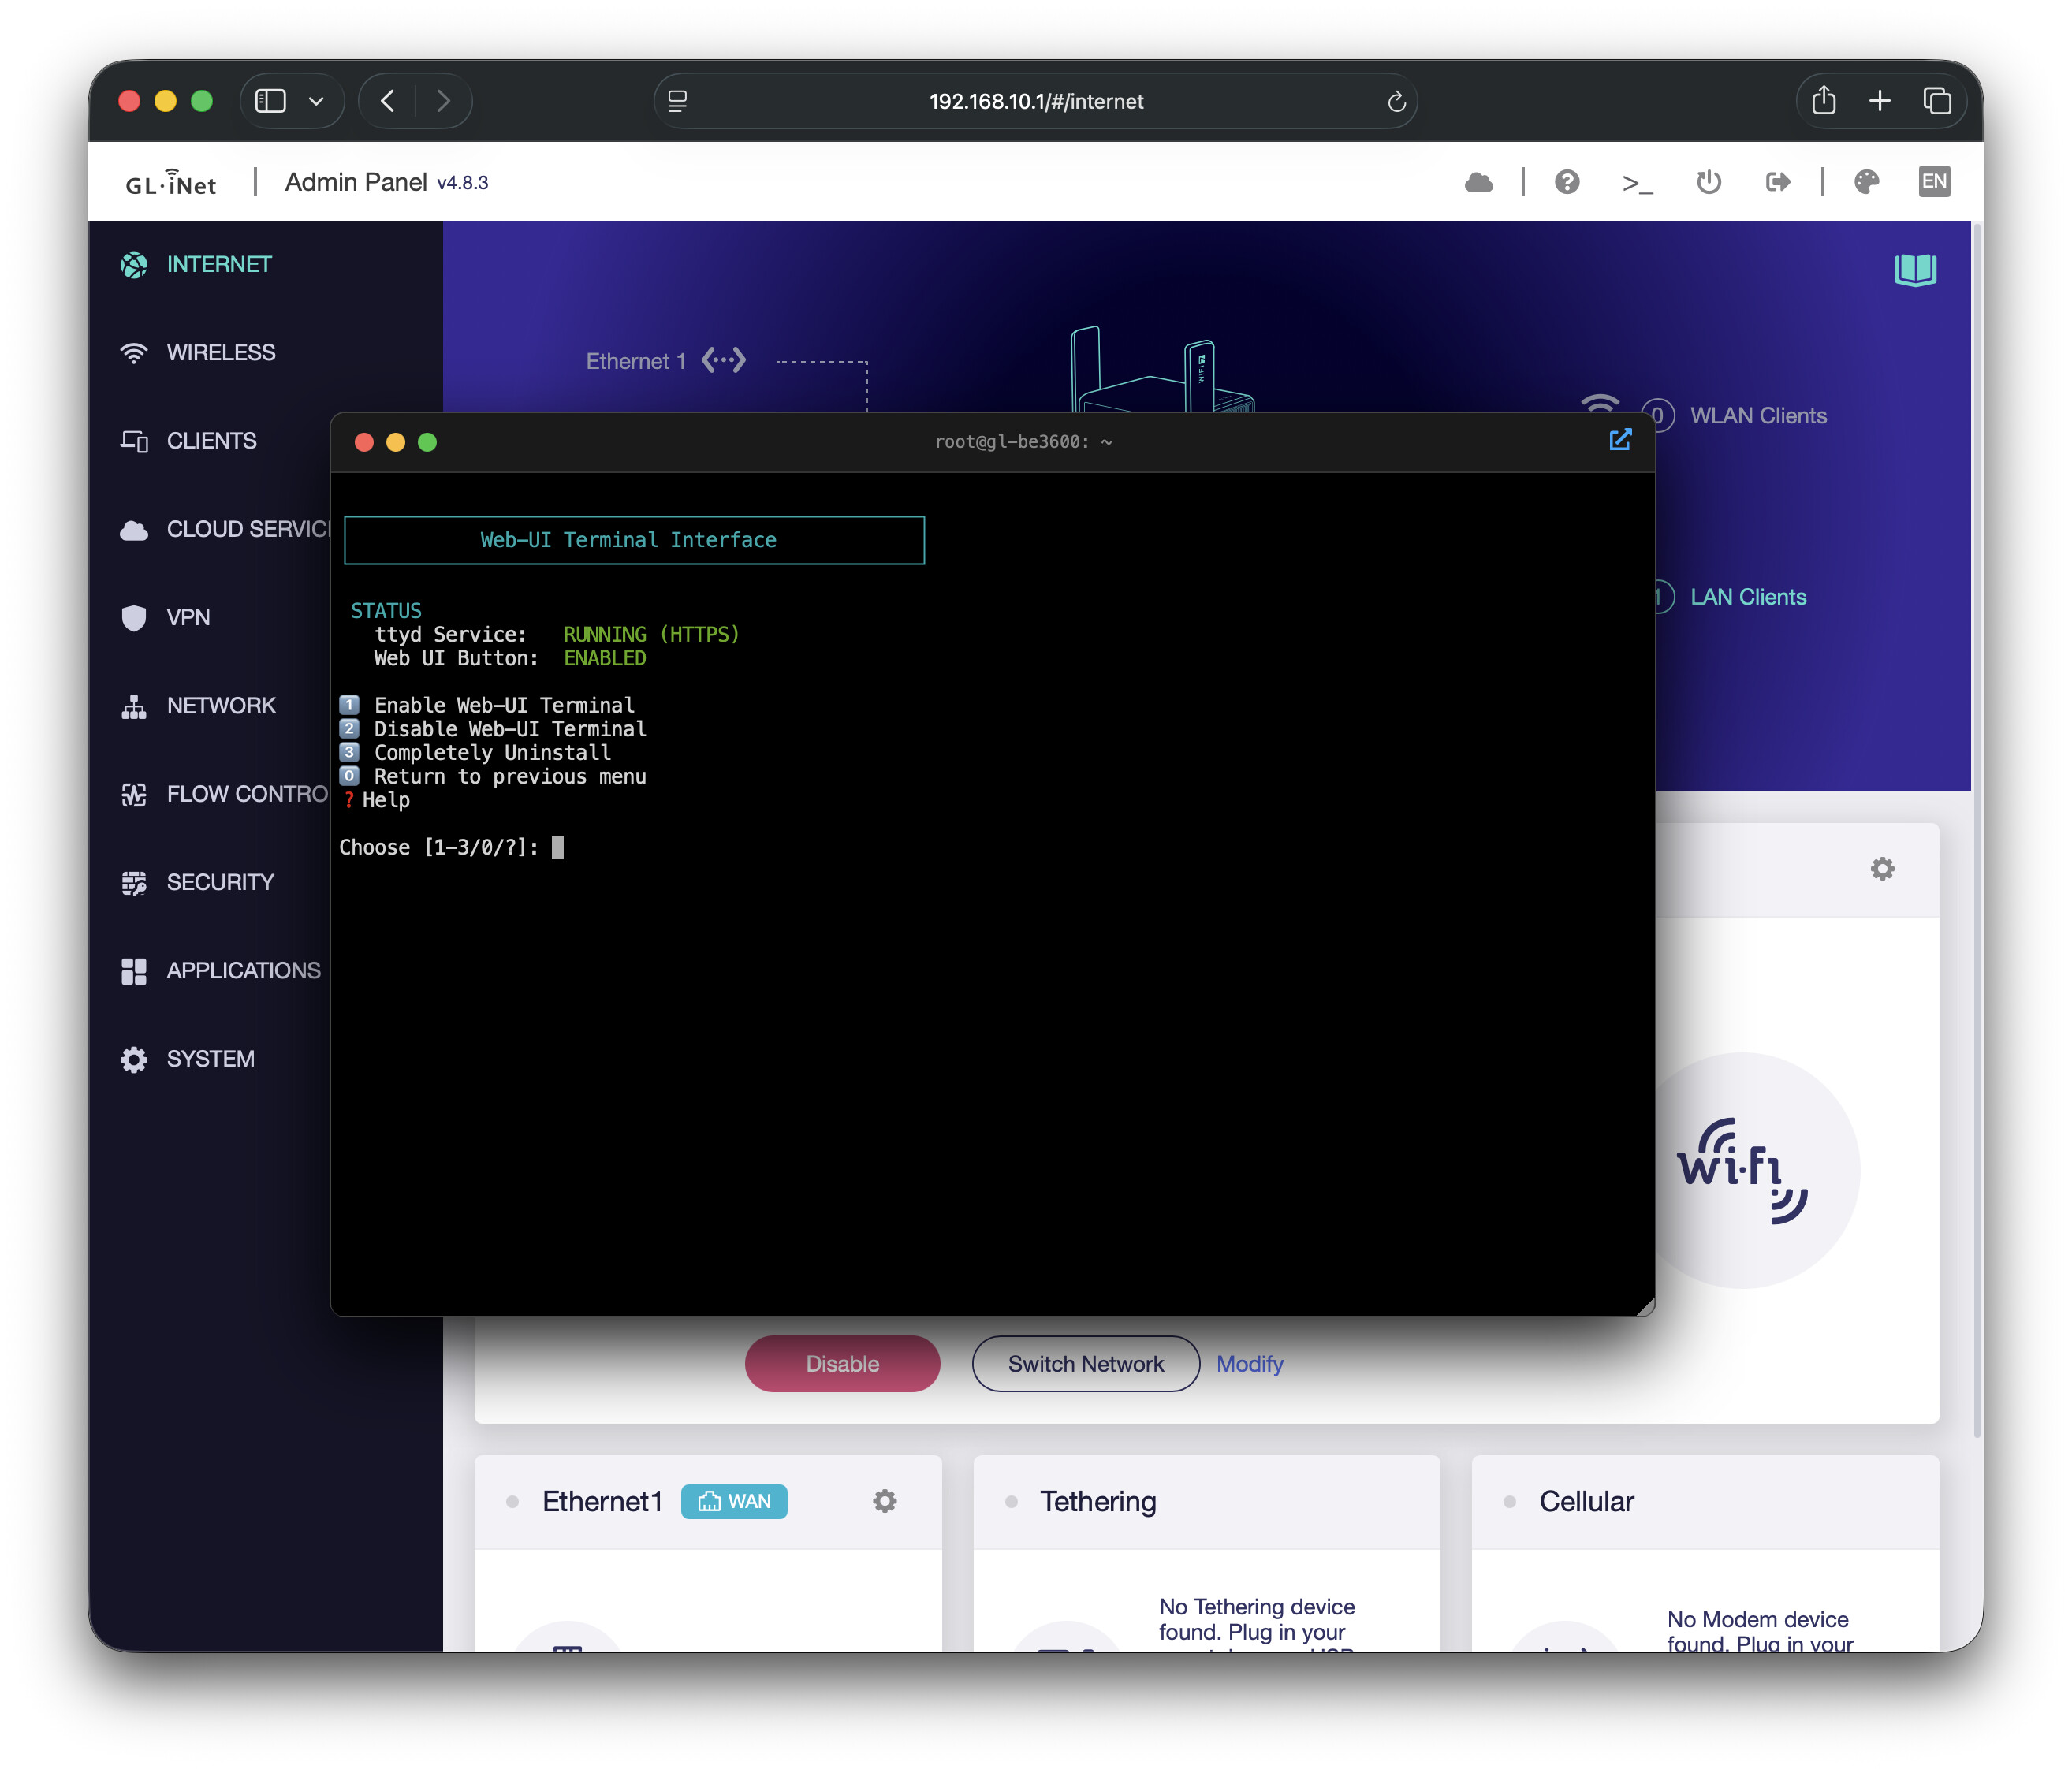The image size is (2072, 1769).
Task: Open the Ethernet1 settings gear
Action: pyautogui.click(x=884, y=1501)
